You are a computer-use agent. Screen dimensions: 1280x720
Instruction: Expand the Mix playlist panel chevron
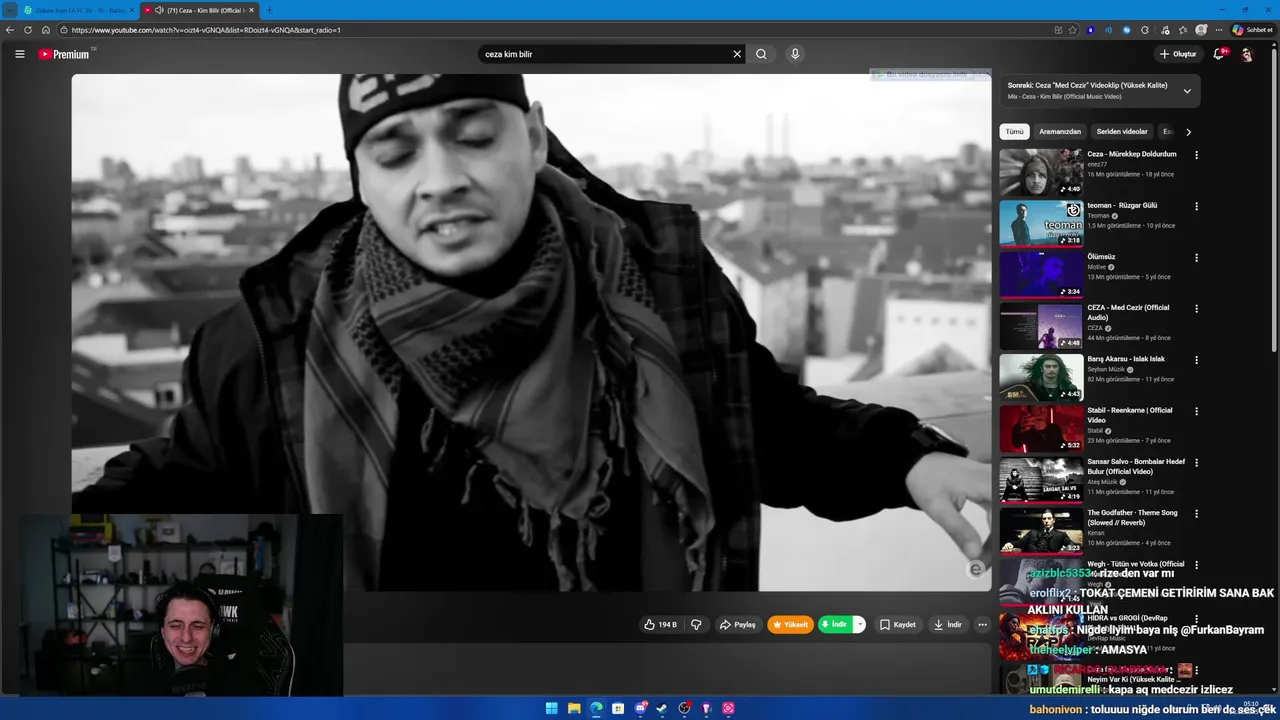(1187, 91)
